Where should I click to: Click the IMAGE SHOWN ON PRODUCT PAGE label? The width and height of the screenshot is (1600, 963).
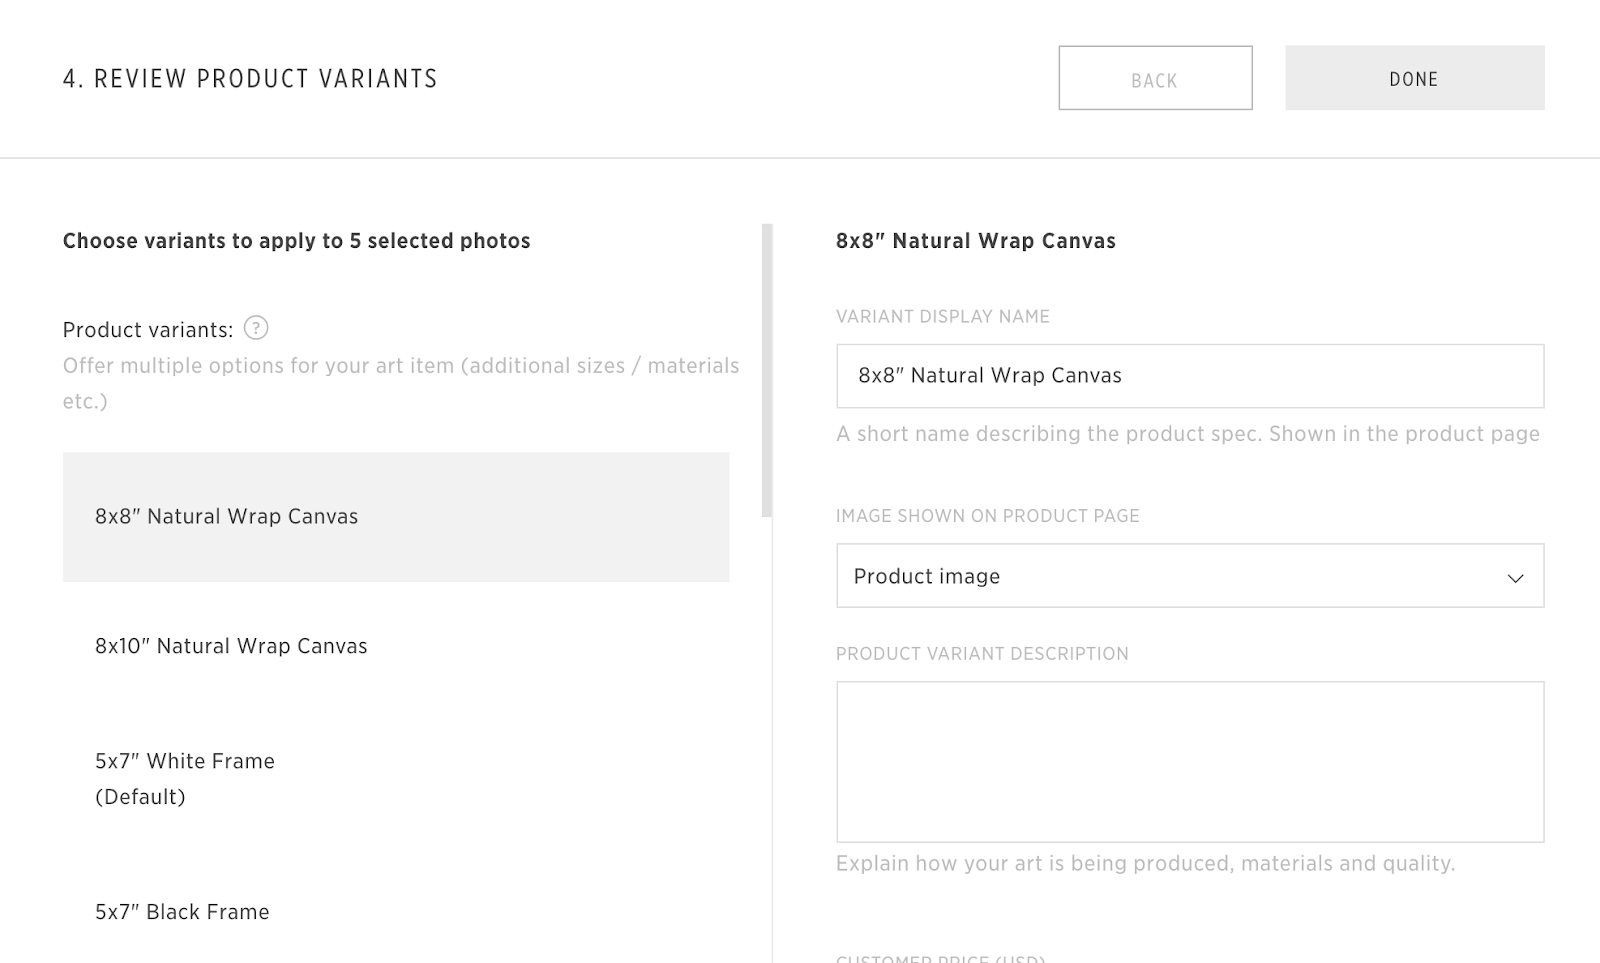click(987, 516)
